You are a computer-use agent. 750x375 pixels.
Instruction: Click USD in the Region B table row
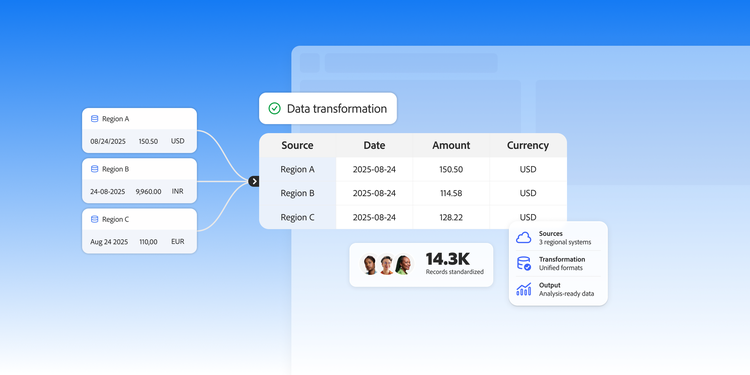pos(528,193)
